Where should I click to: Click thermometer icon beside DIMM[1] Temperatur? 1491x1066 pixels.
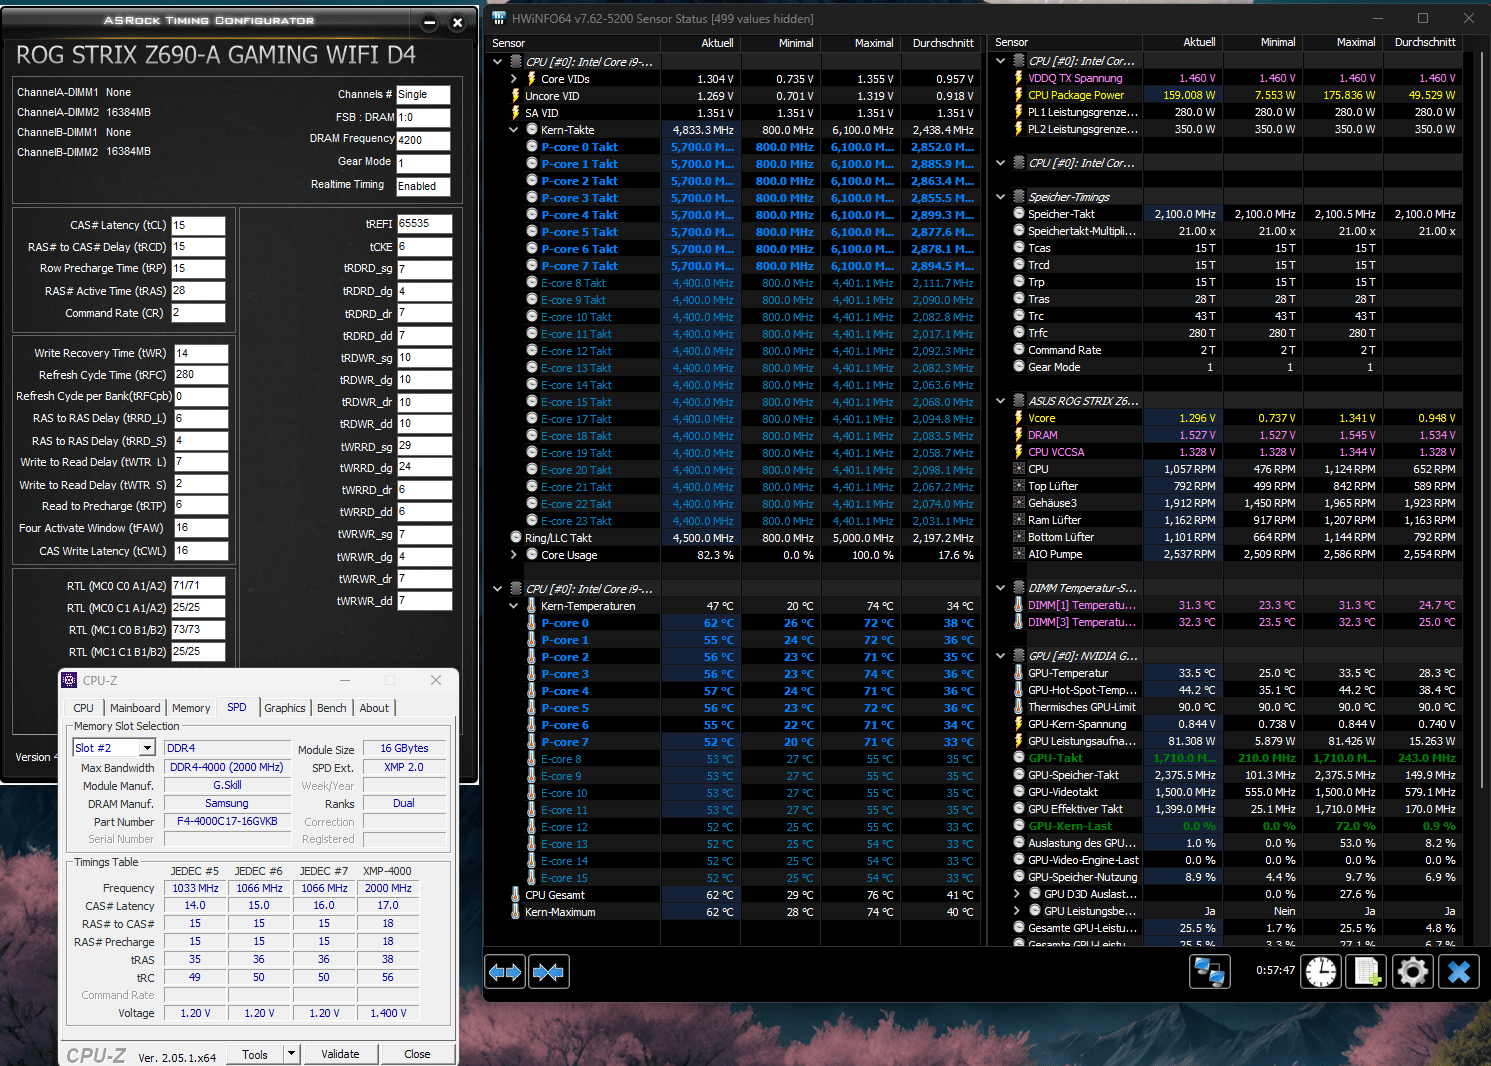point(1019,604)
